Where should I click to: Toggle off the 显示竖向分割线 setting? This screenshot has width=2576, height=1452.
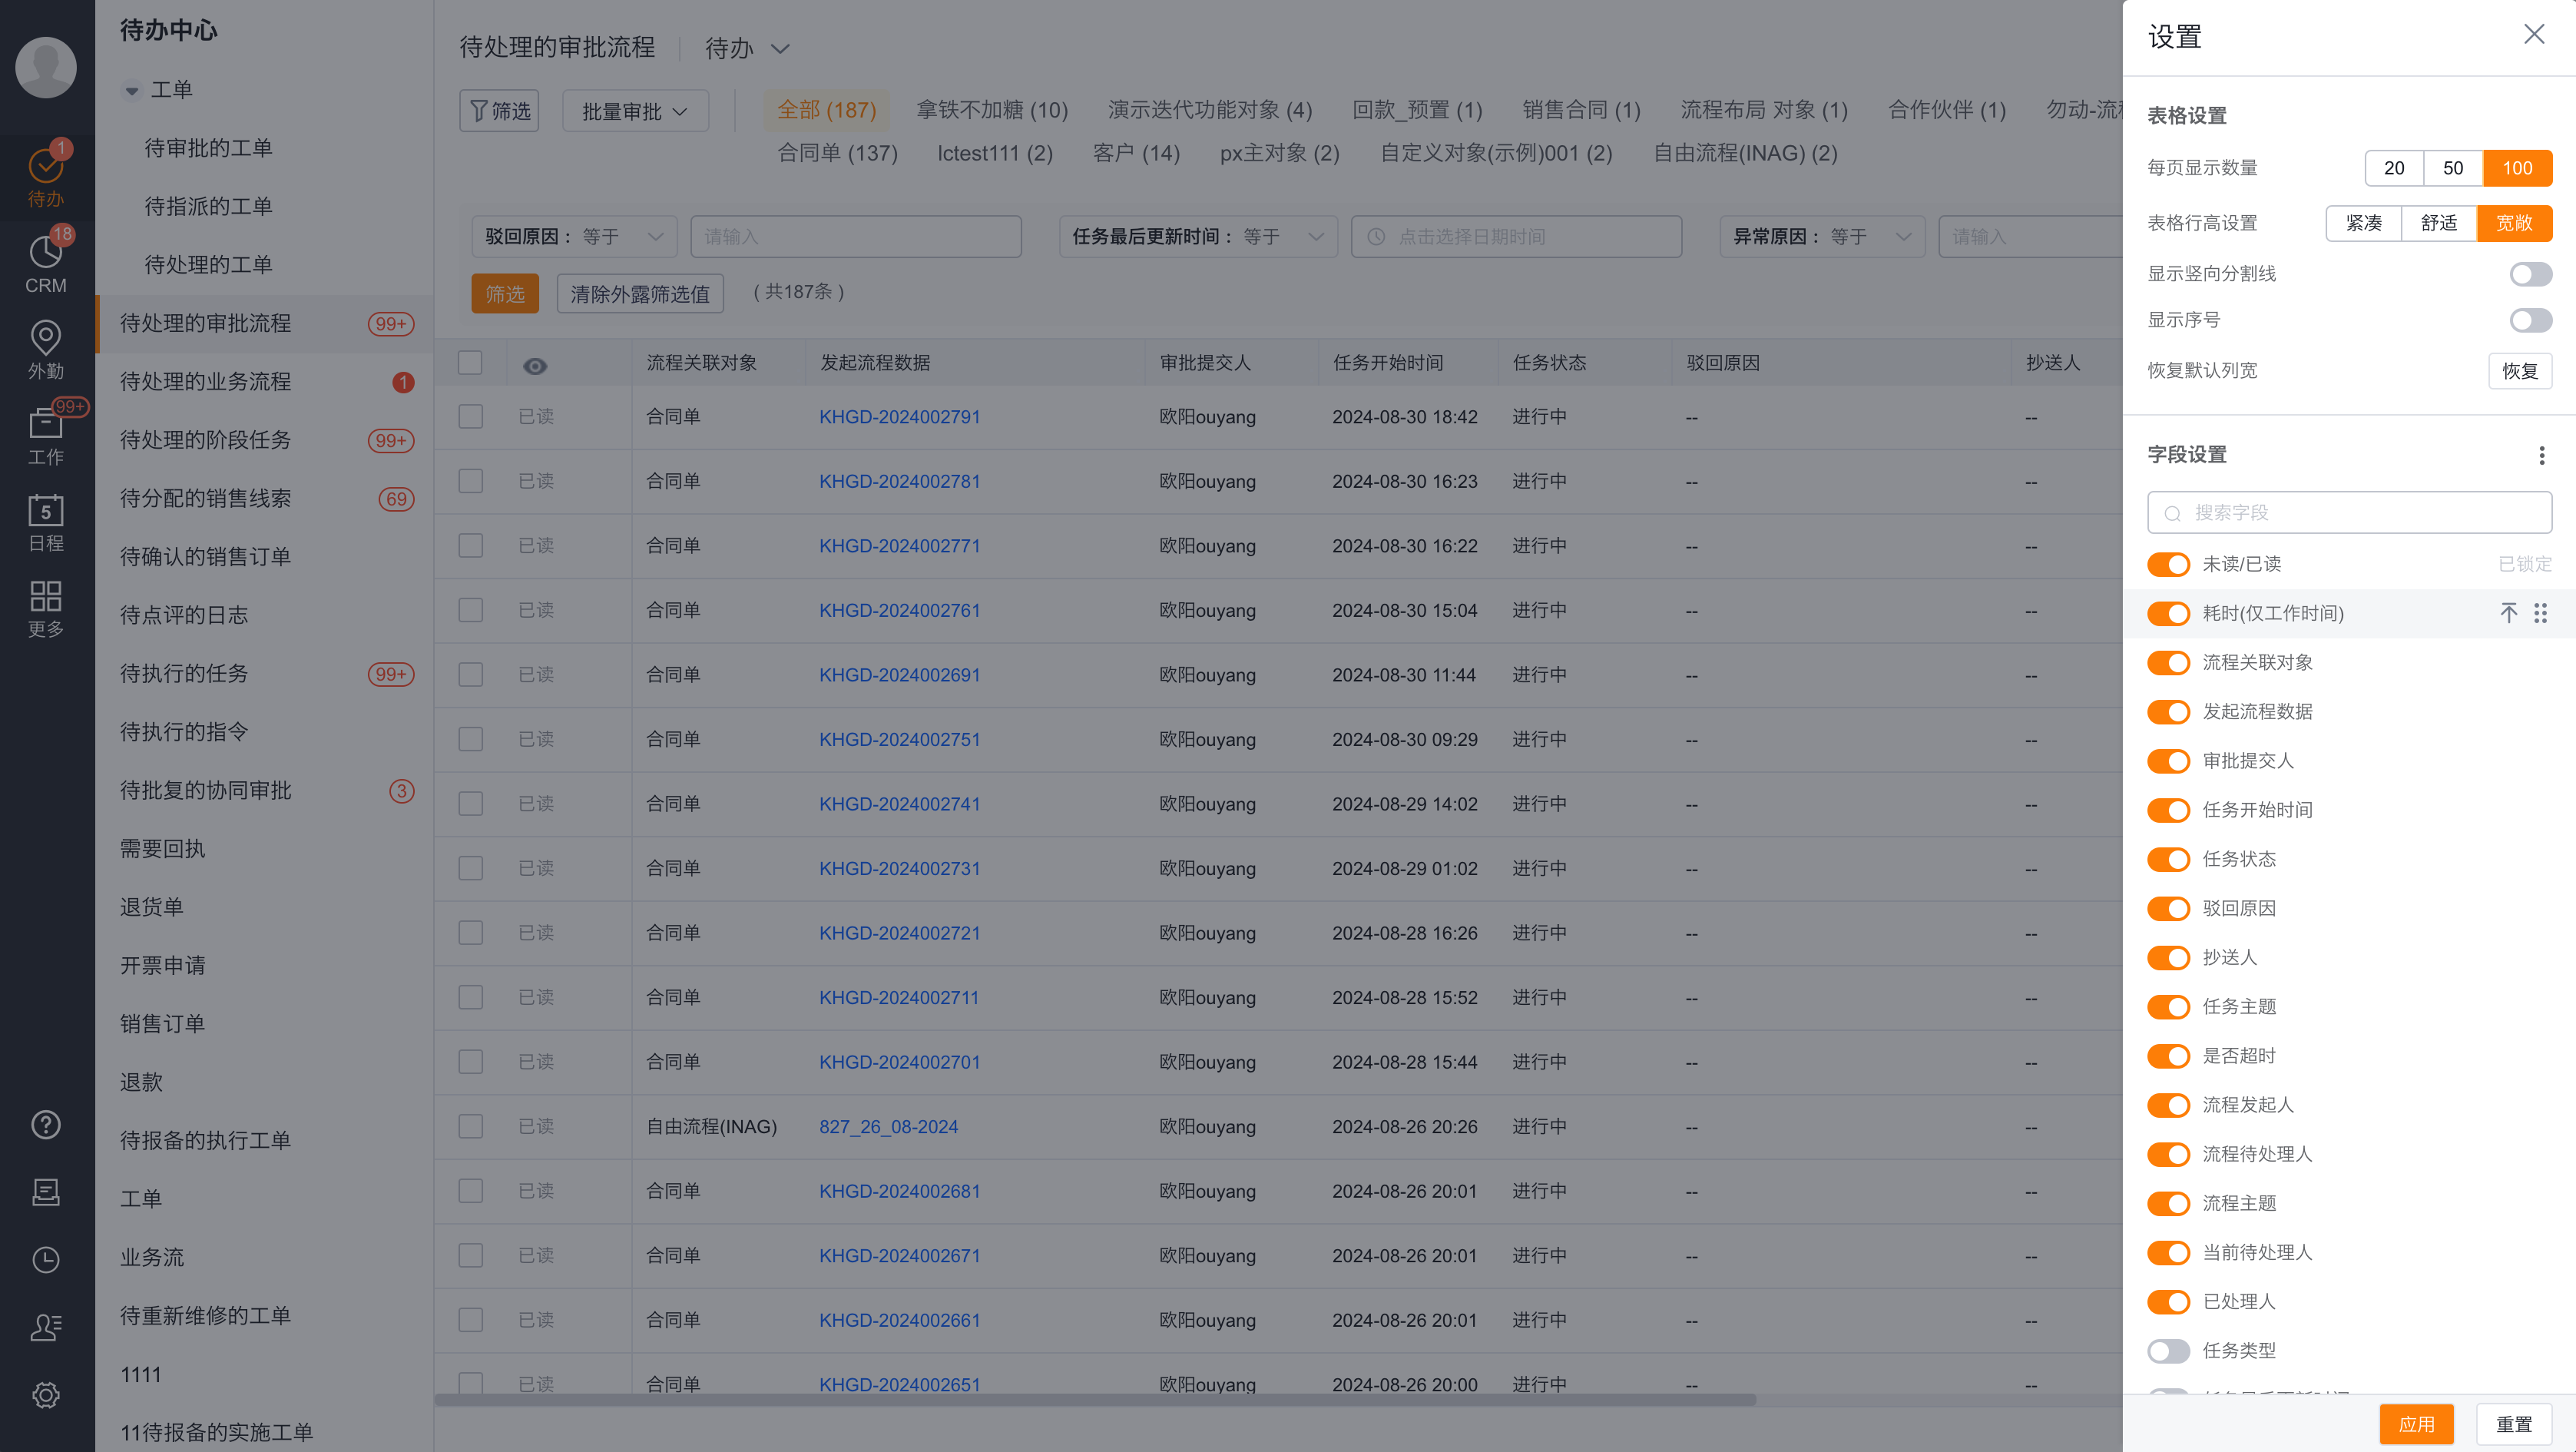point(2528,273)
